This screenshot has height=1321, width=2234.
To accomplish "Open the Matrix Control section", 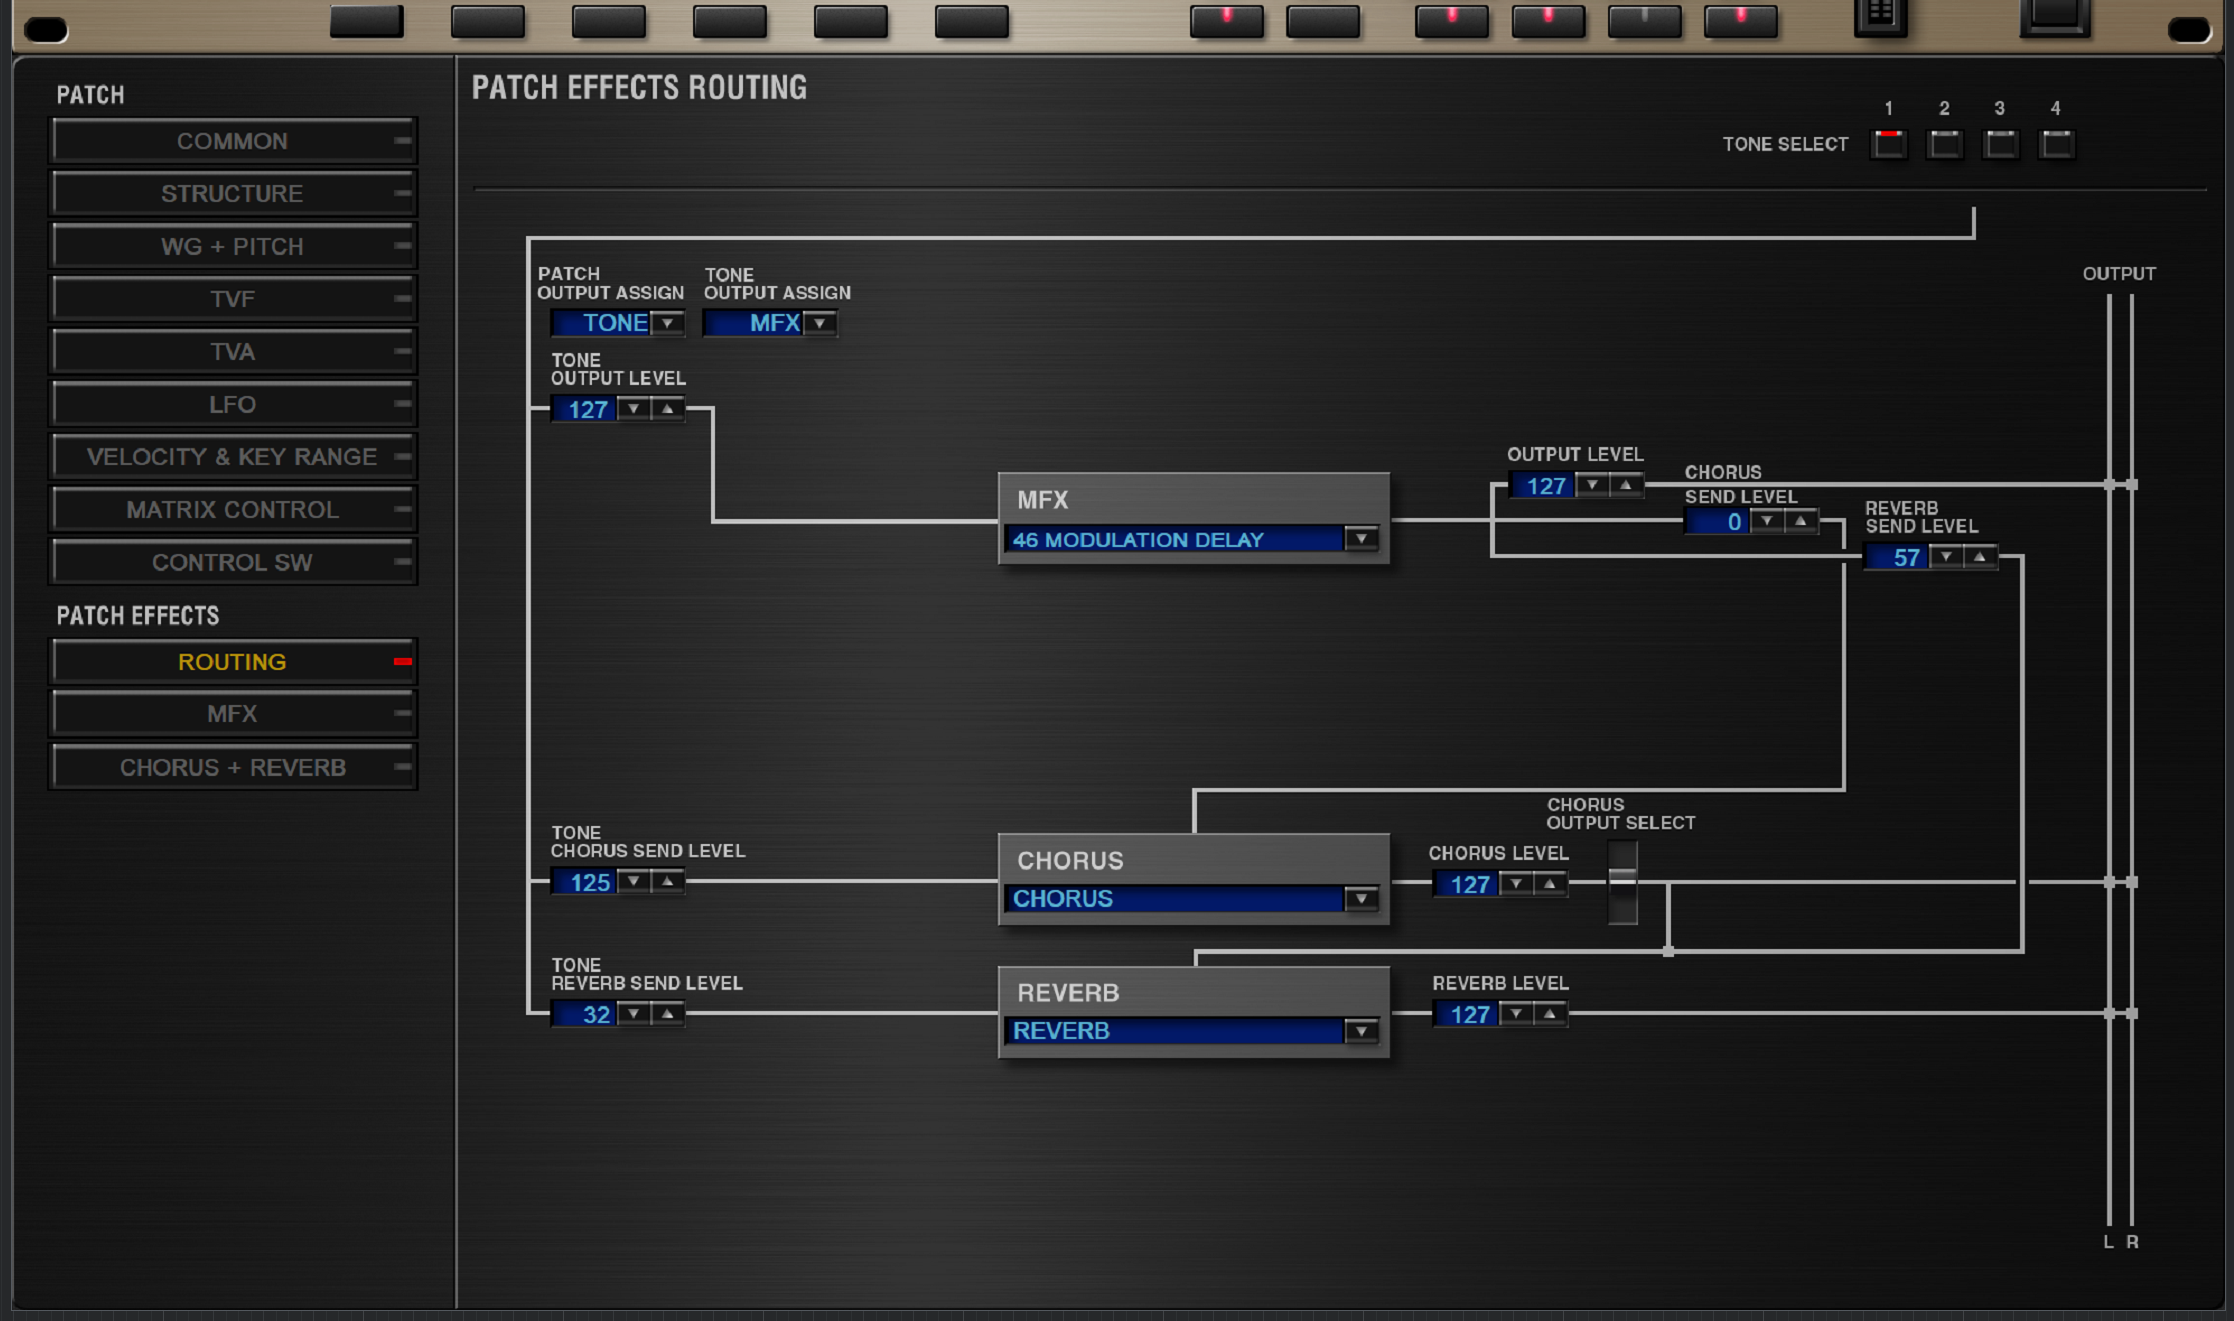I will point(232,510).
